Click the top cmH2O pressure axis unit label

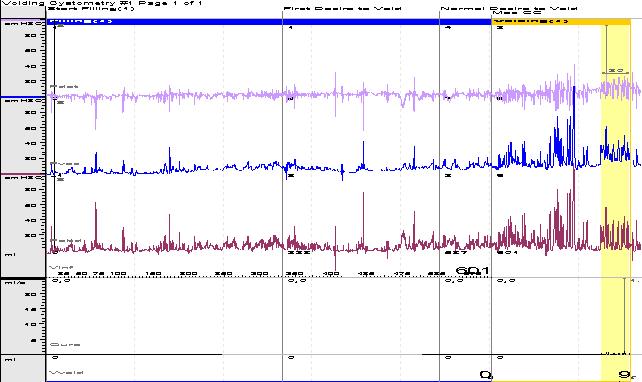pyautogui.click(x=23, y=24)
